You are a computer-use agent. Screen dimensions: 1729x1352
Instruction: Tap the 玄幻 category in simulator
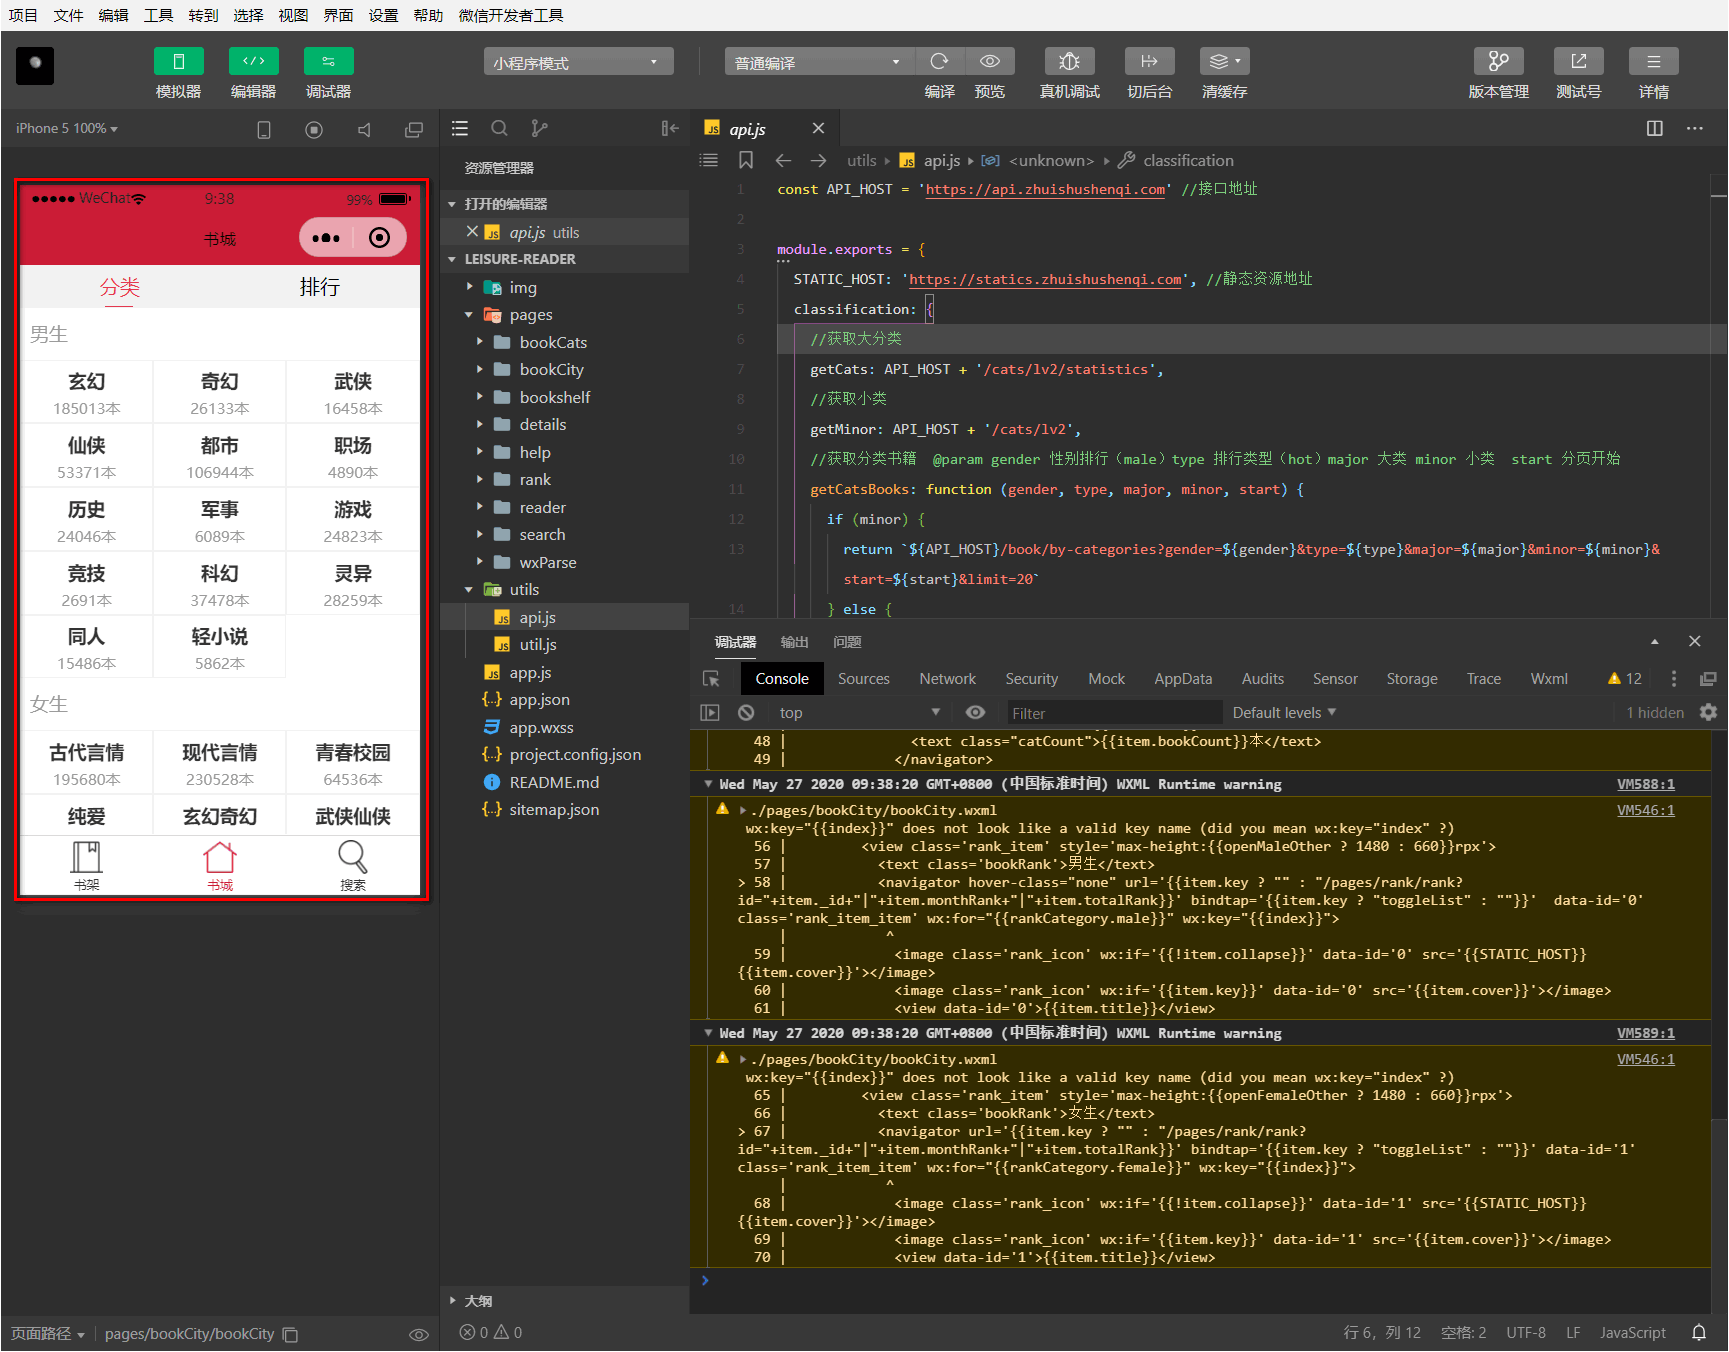tap(87, 393)
